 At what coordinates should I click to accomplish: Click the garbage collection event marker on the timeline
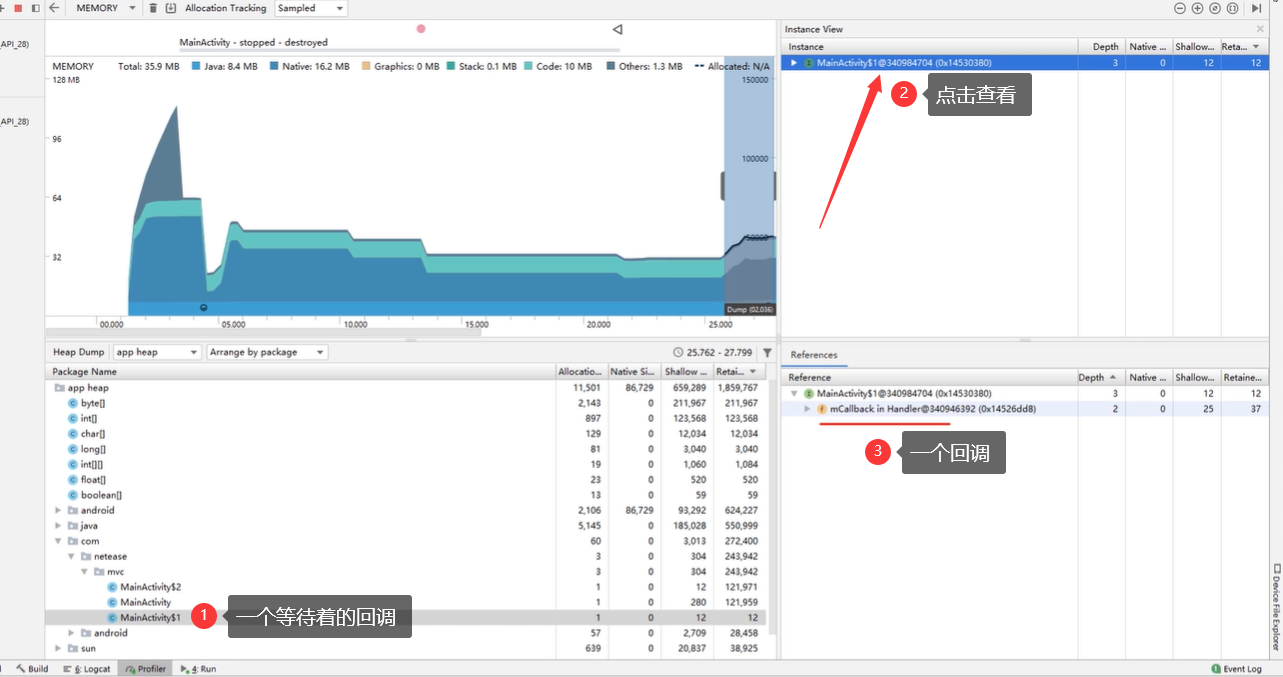click(204, 308)
